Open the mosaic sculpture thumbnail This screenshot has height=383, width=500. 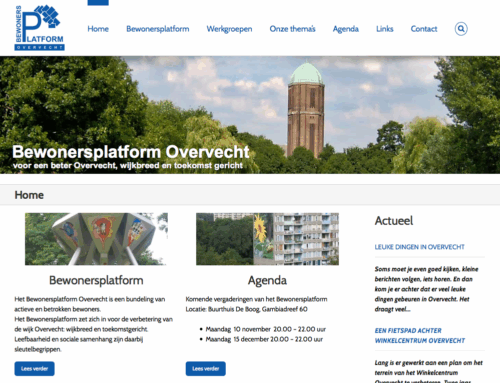[x=96, y=239]
